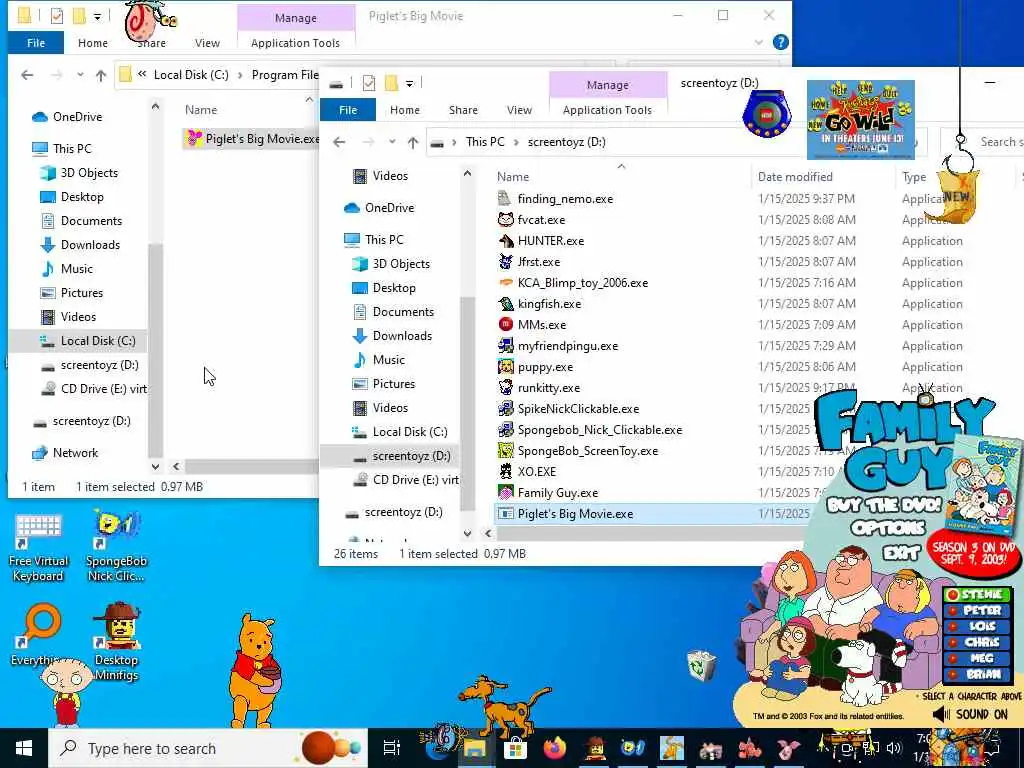Click Buy The DVD! link
This screenshot has height=768, width=1024.
pyautogui.click(x=883, y=504)
